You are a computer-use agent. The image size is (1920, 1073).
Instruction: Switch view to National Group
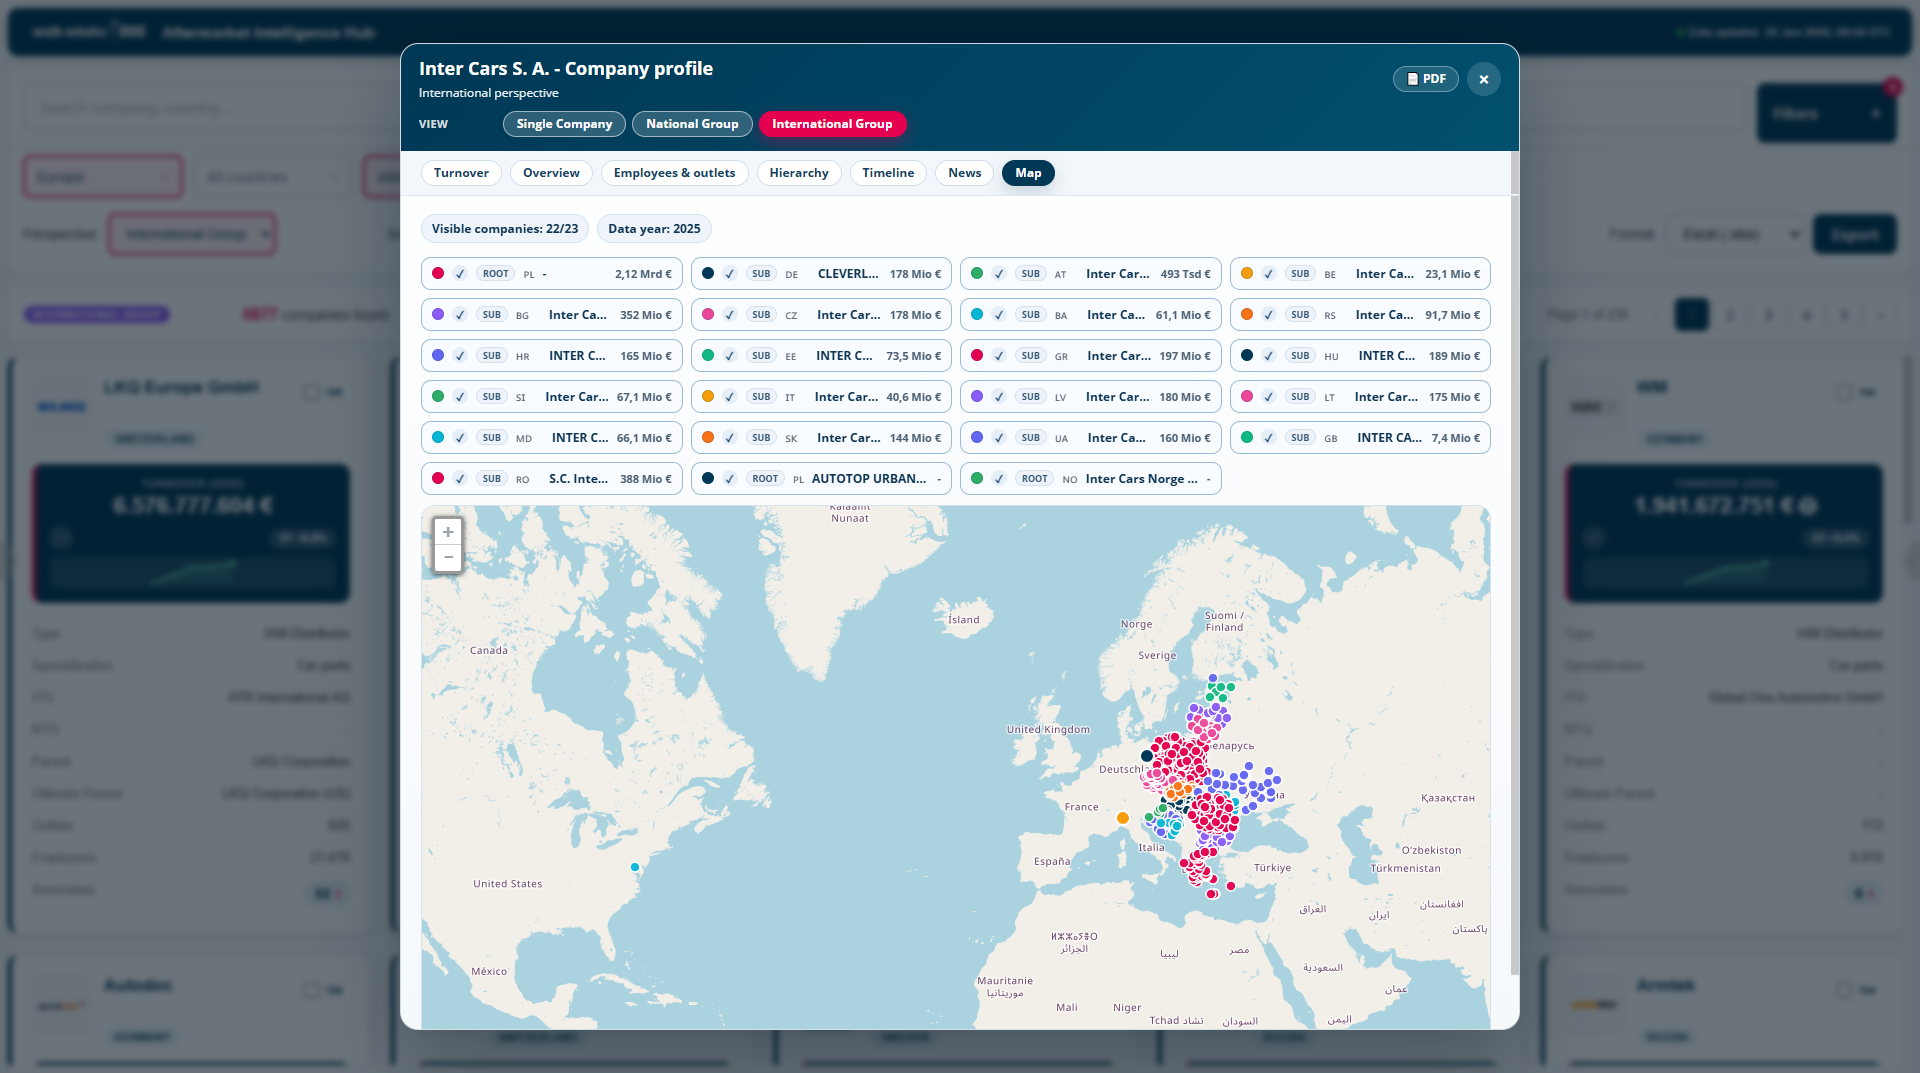692,124
